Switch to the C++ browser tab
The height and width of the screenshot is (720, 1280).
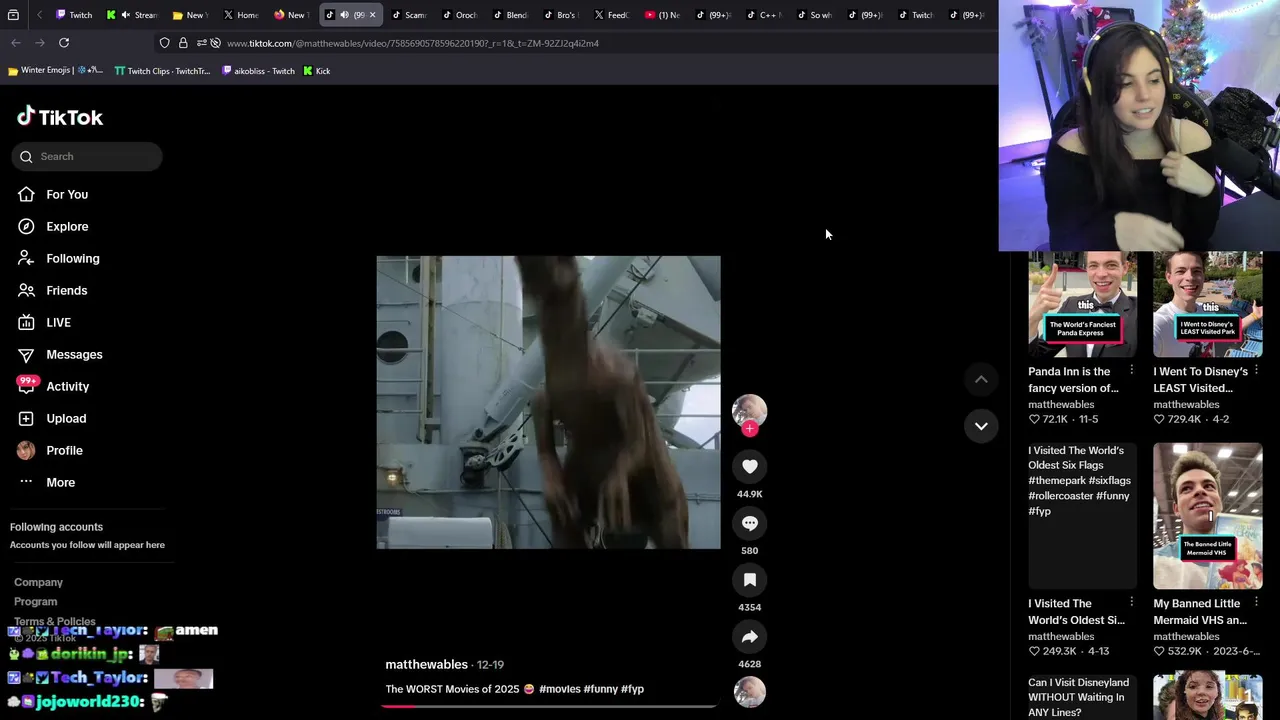pos(763,15)
